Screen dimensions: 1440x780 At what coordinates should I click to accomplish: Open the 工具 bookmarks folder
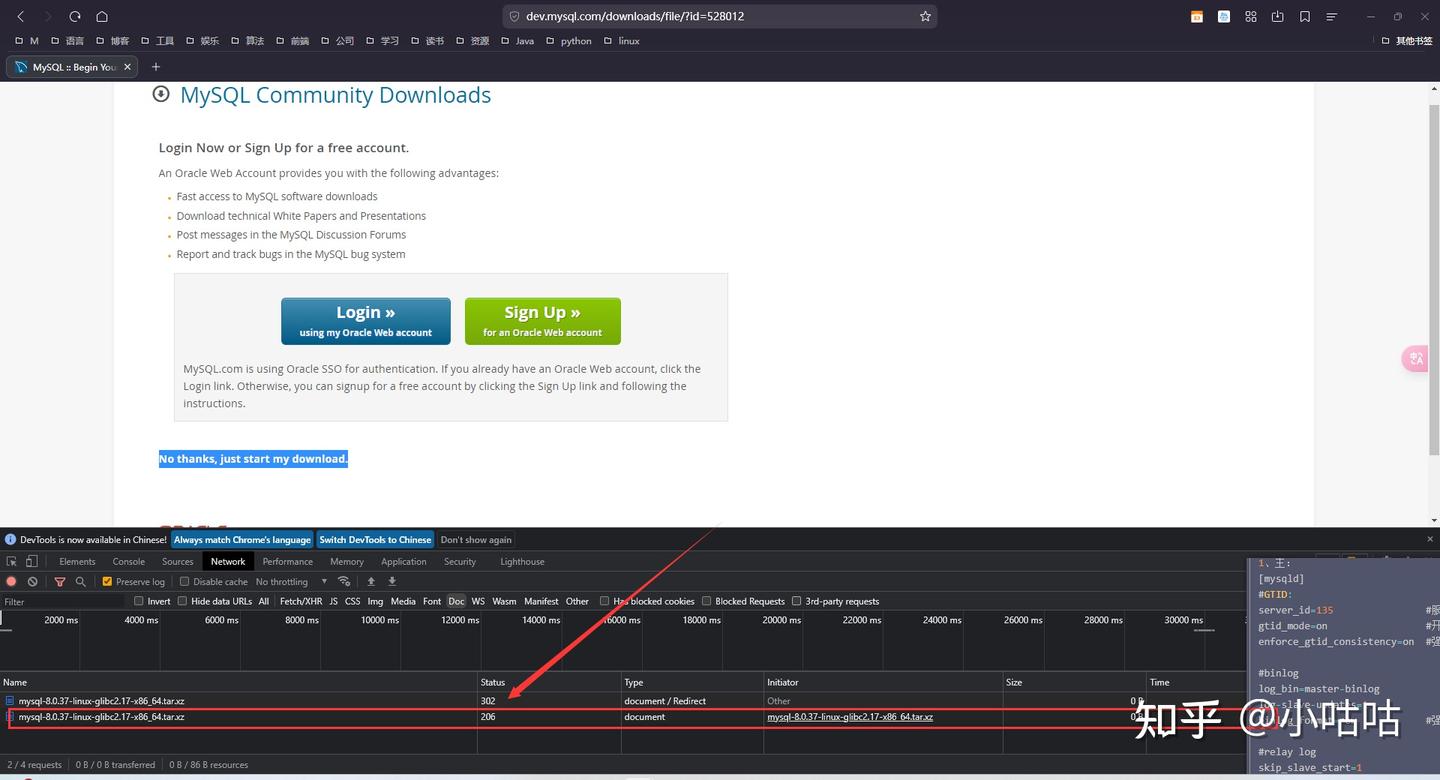pyautogui.click(x=157, y=41)
